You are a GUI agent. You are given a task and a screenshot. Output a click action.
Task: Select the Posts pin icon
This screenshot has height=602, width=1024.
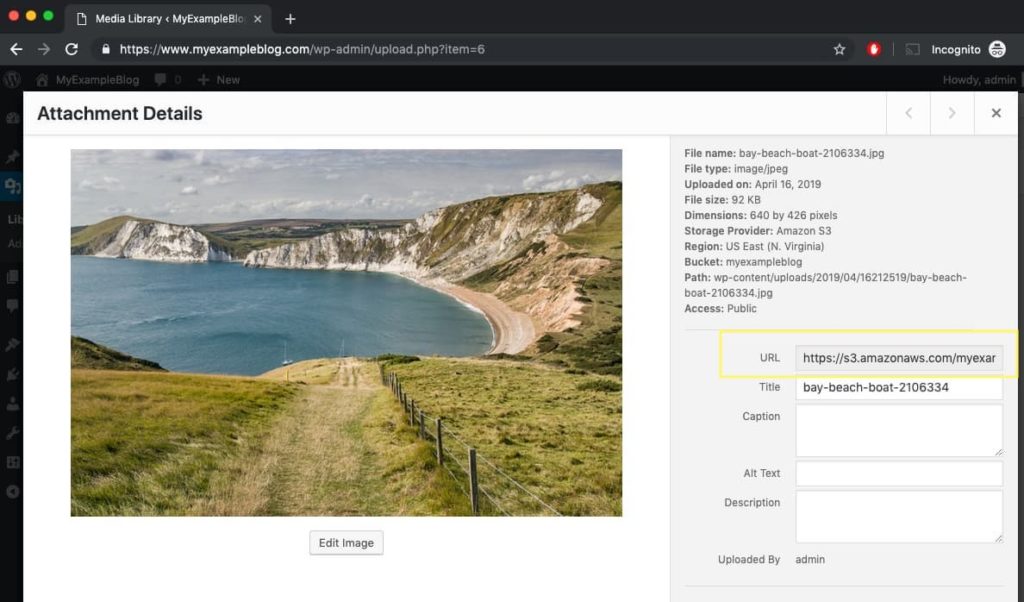[x=11, y=158]
